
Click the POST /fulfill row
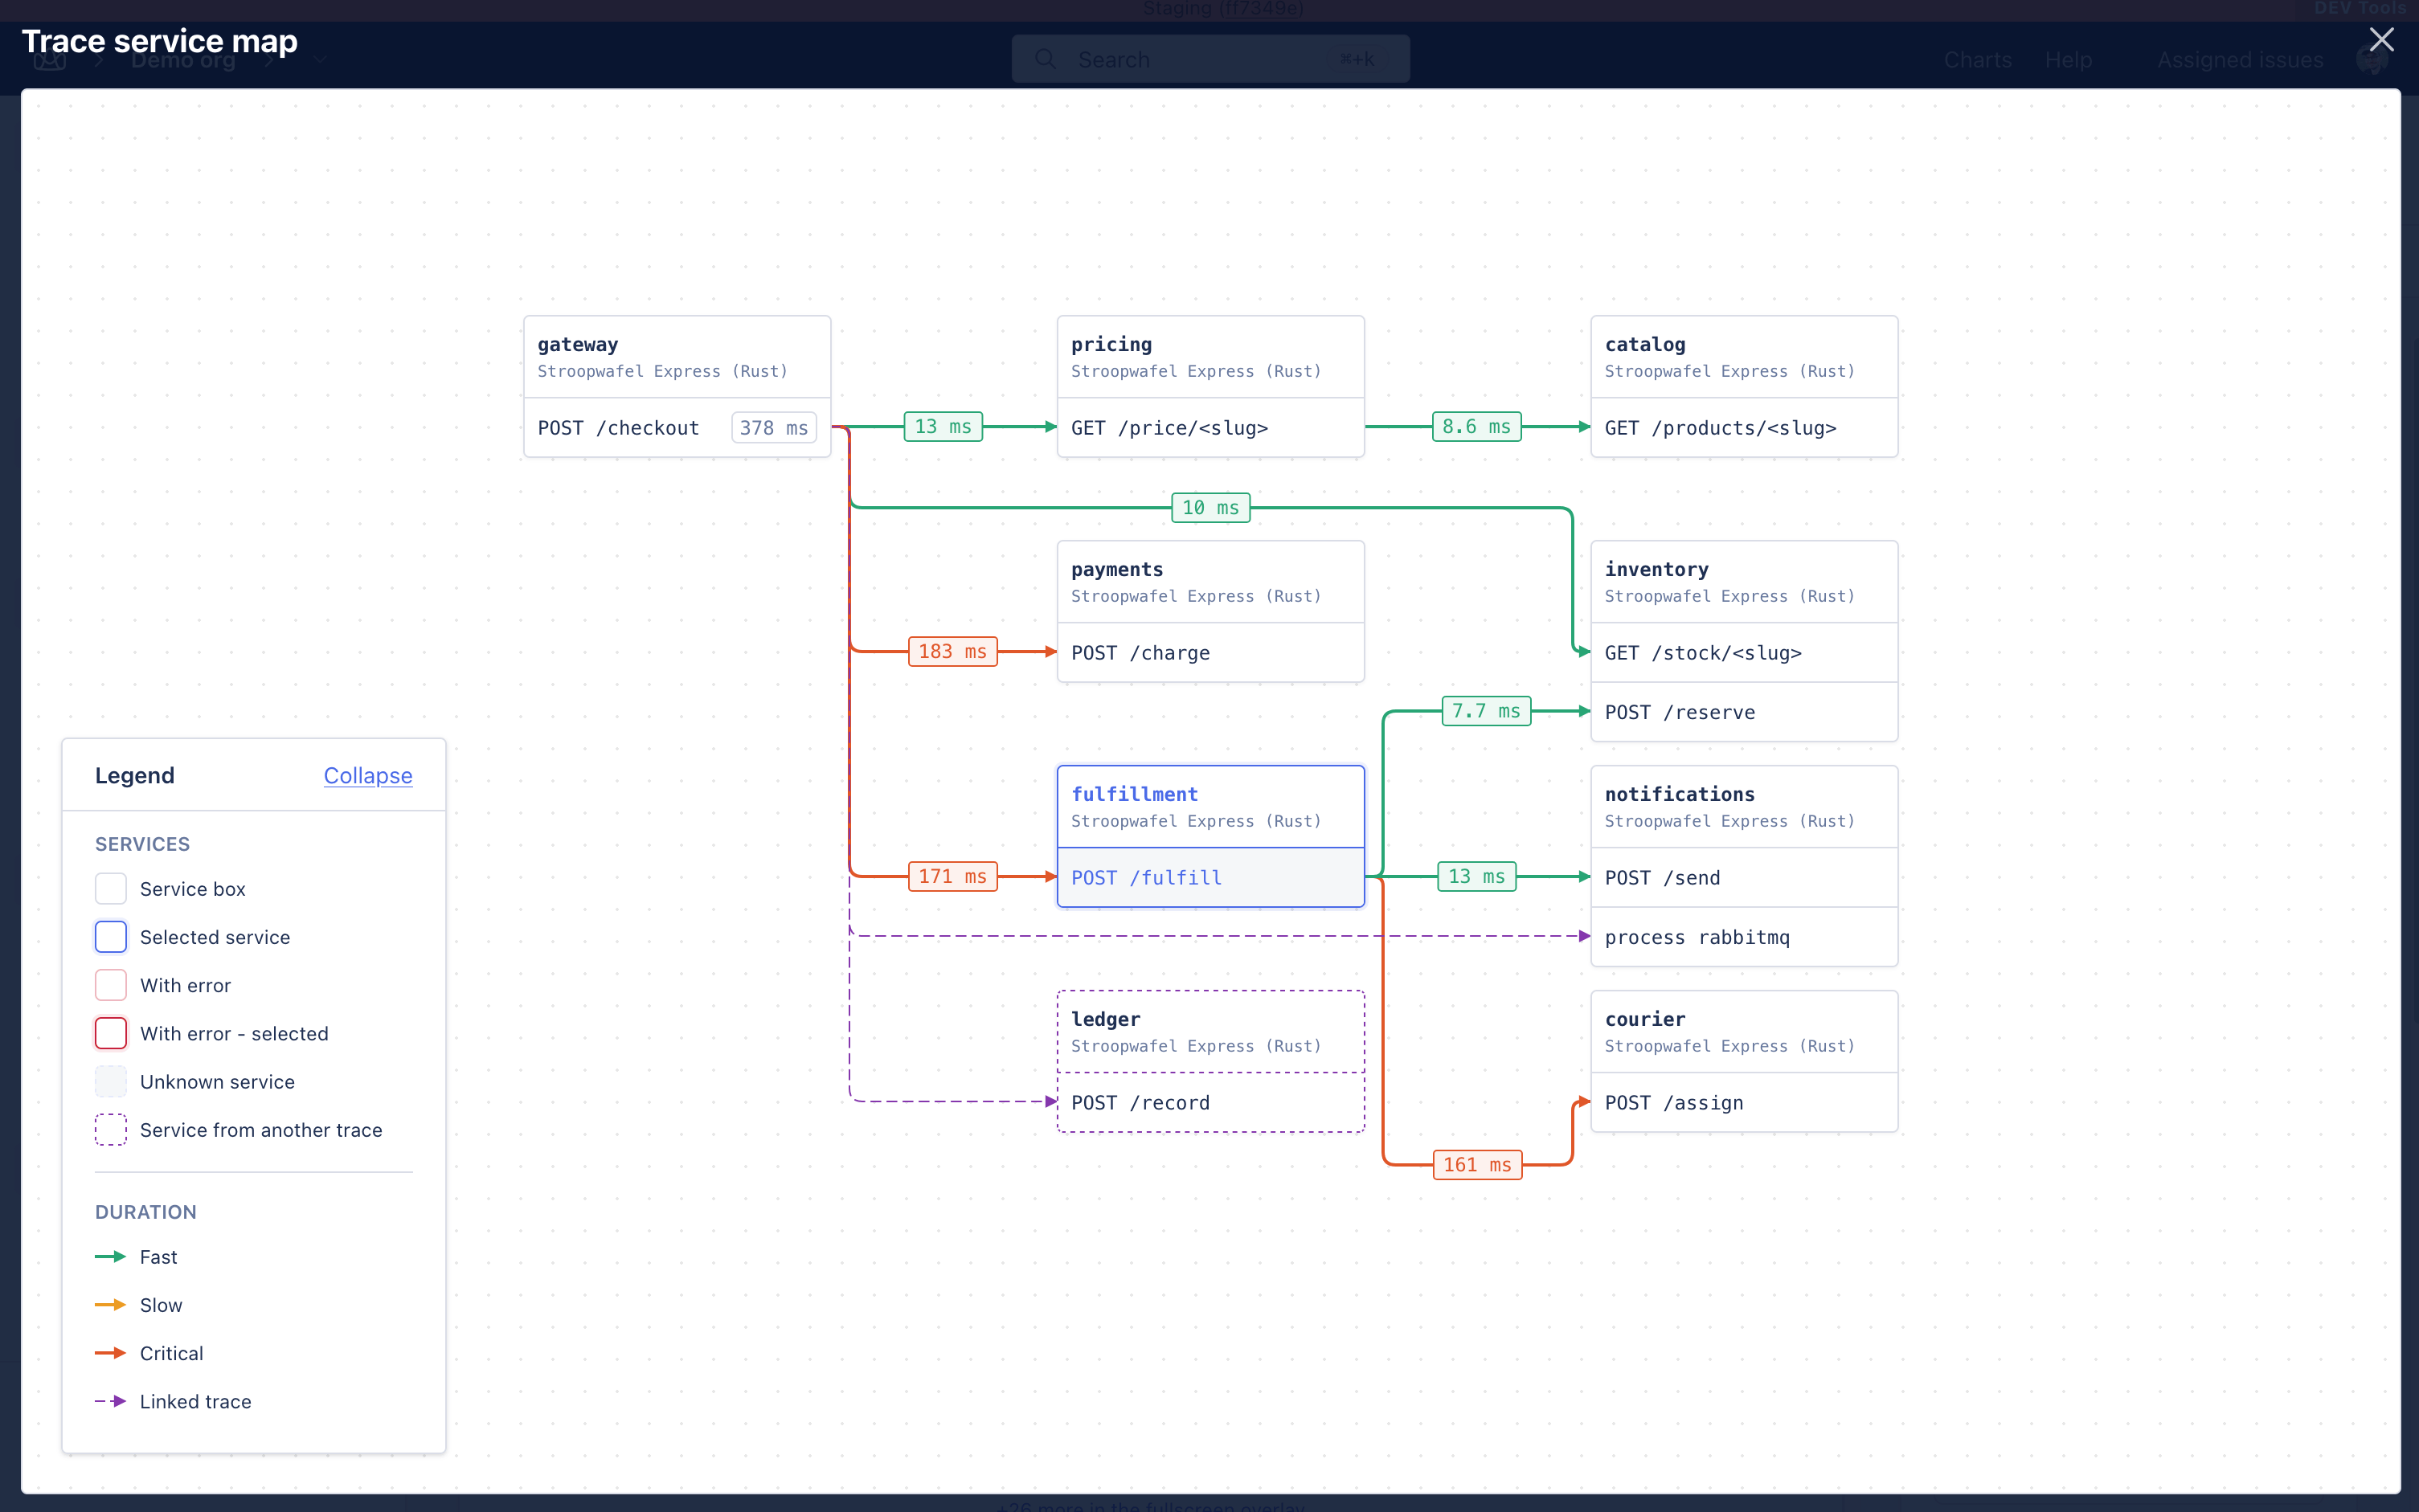pos(1210,878)
